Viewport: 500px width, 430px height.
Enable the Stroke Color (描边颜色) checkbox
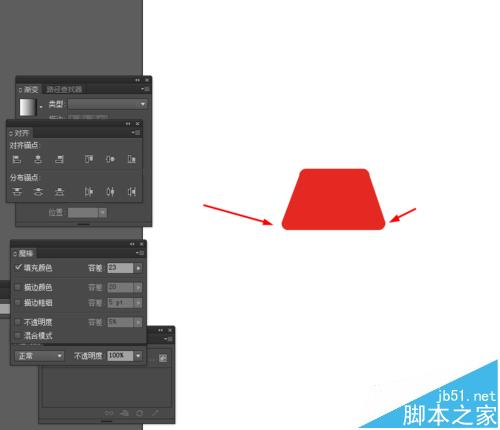pyautogui.click(x=18, y=287)
